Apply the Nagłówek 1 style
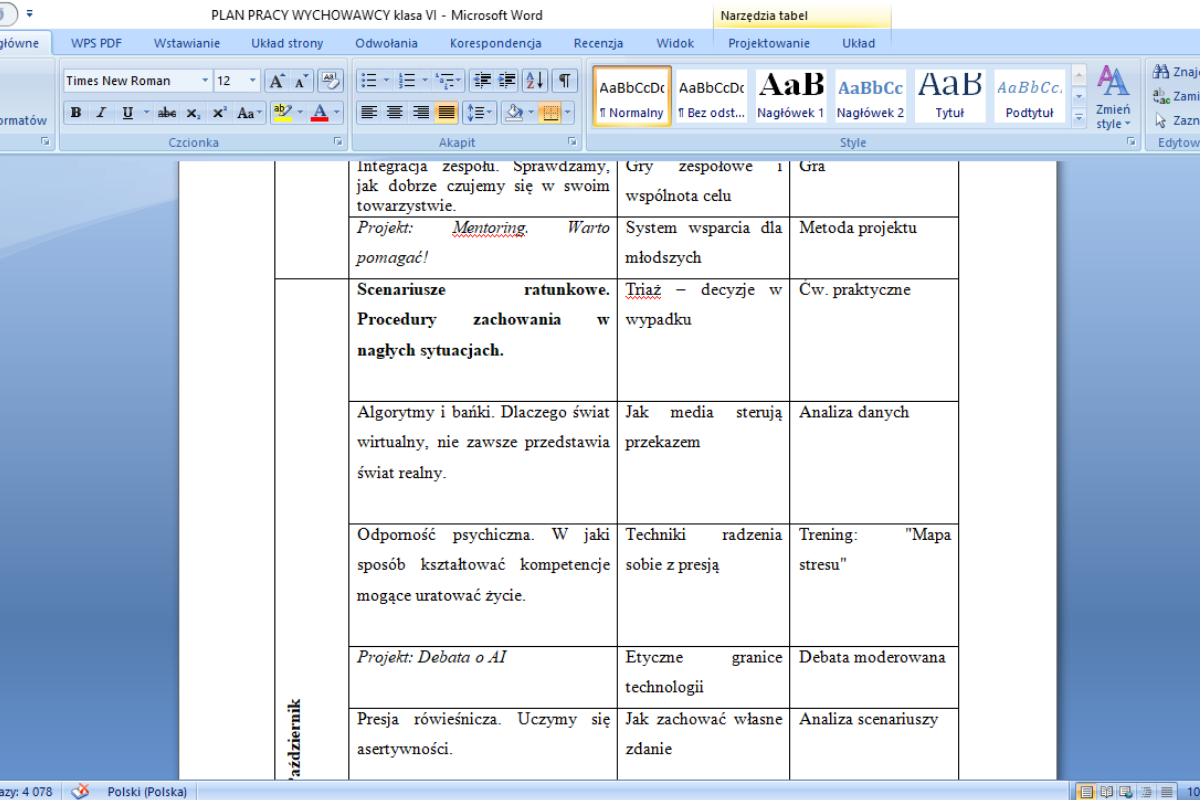Screen dimensions: 1200x800 point(790,95)
